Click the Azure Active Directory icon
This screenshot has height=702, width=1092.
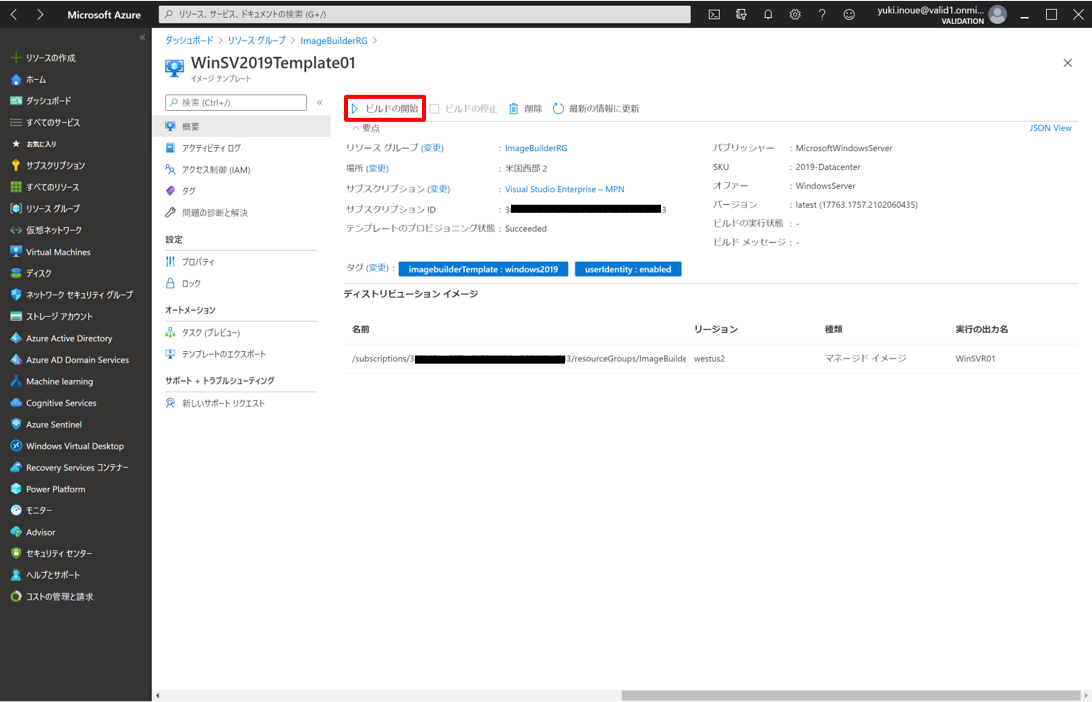coord(16,338)
